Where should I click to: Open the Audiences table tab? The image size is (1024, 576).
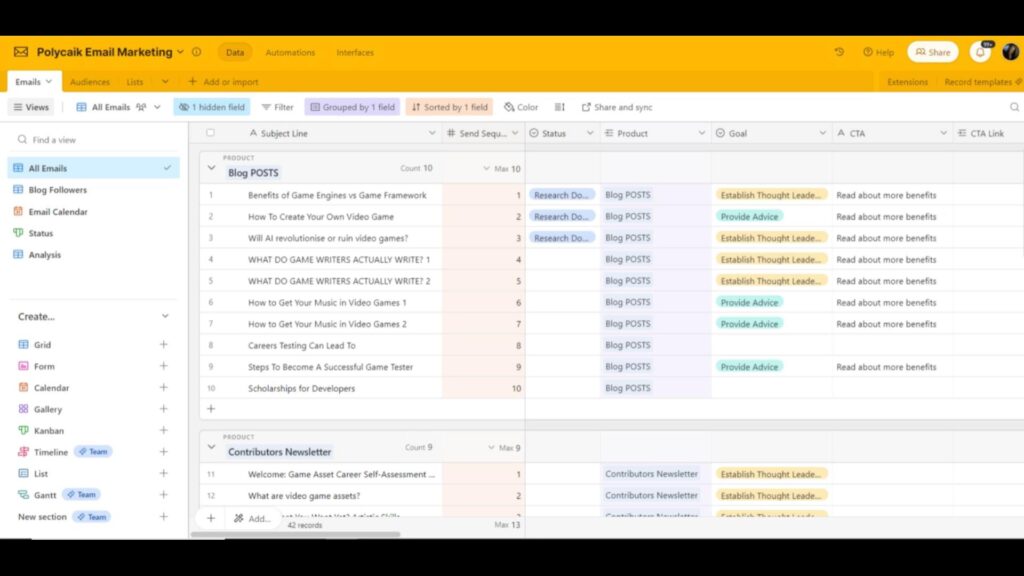[90, 82]
